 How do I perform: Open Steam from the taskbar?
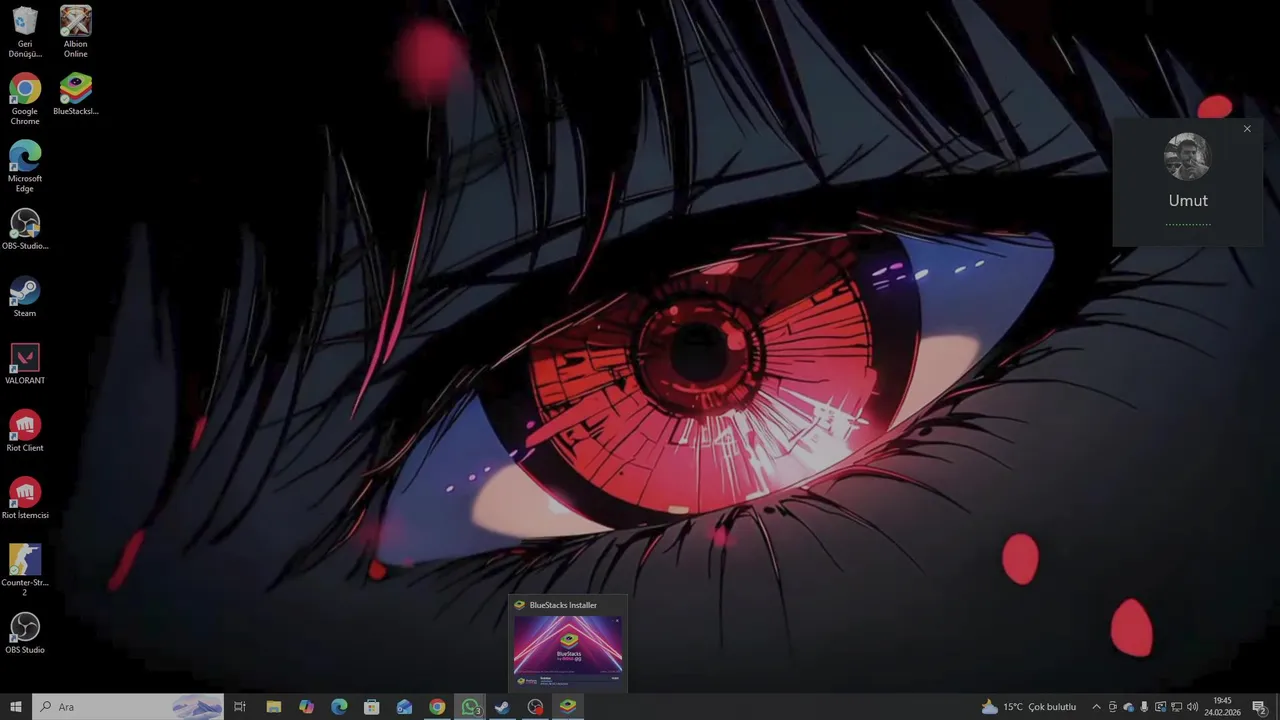[x=502, y=707]
